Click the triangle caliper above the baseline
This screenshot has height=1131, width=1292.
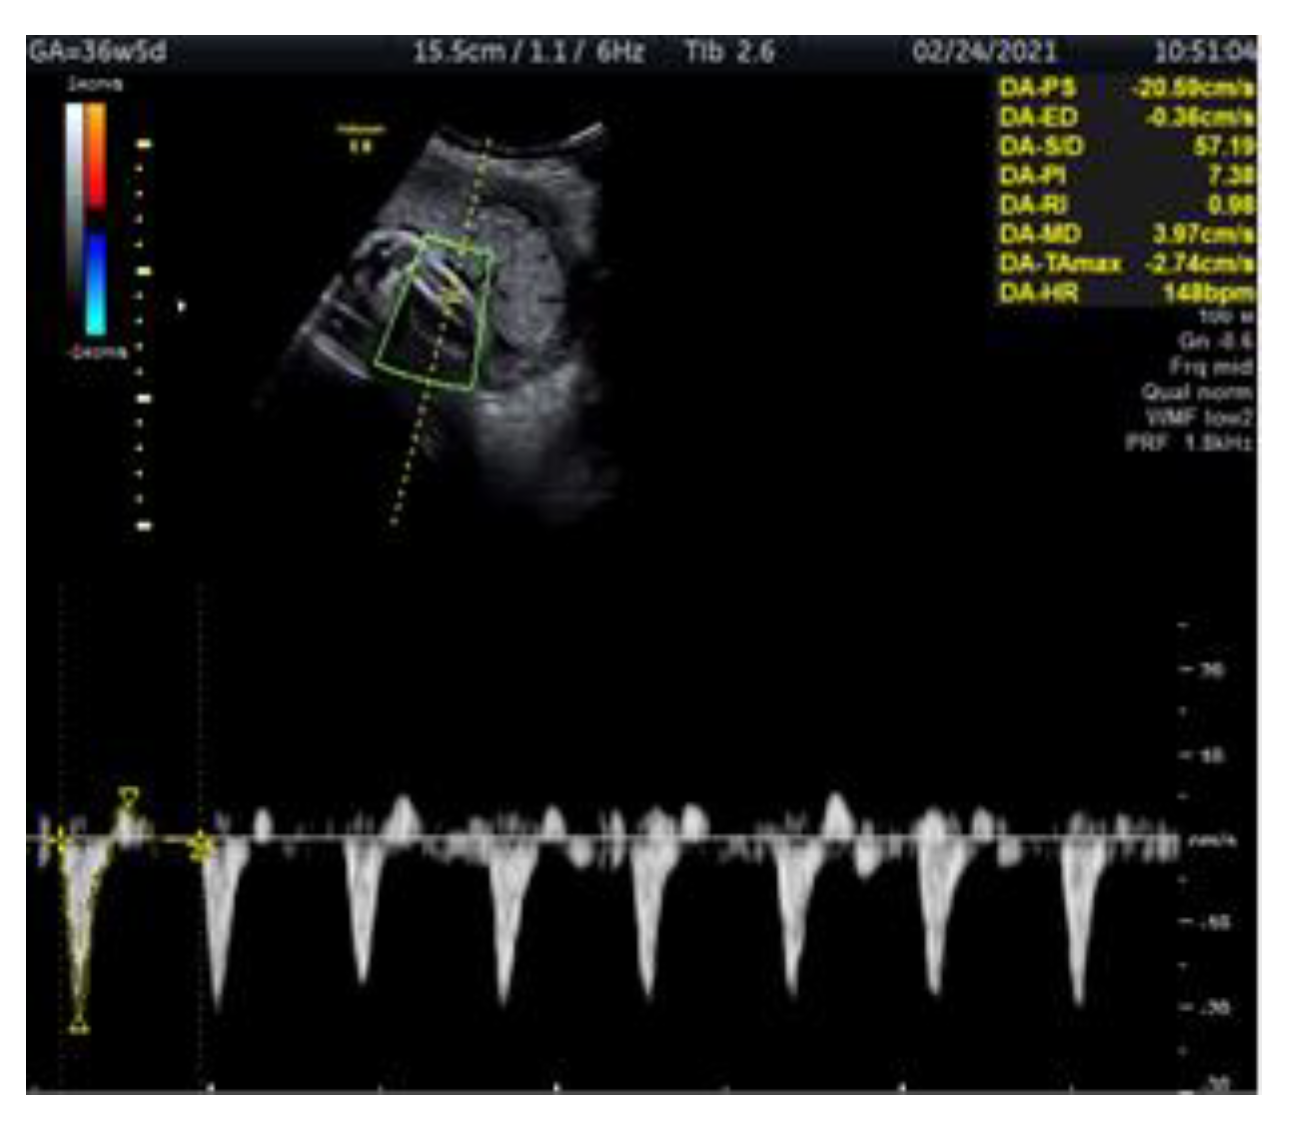coord(128,797)
